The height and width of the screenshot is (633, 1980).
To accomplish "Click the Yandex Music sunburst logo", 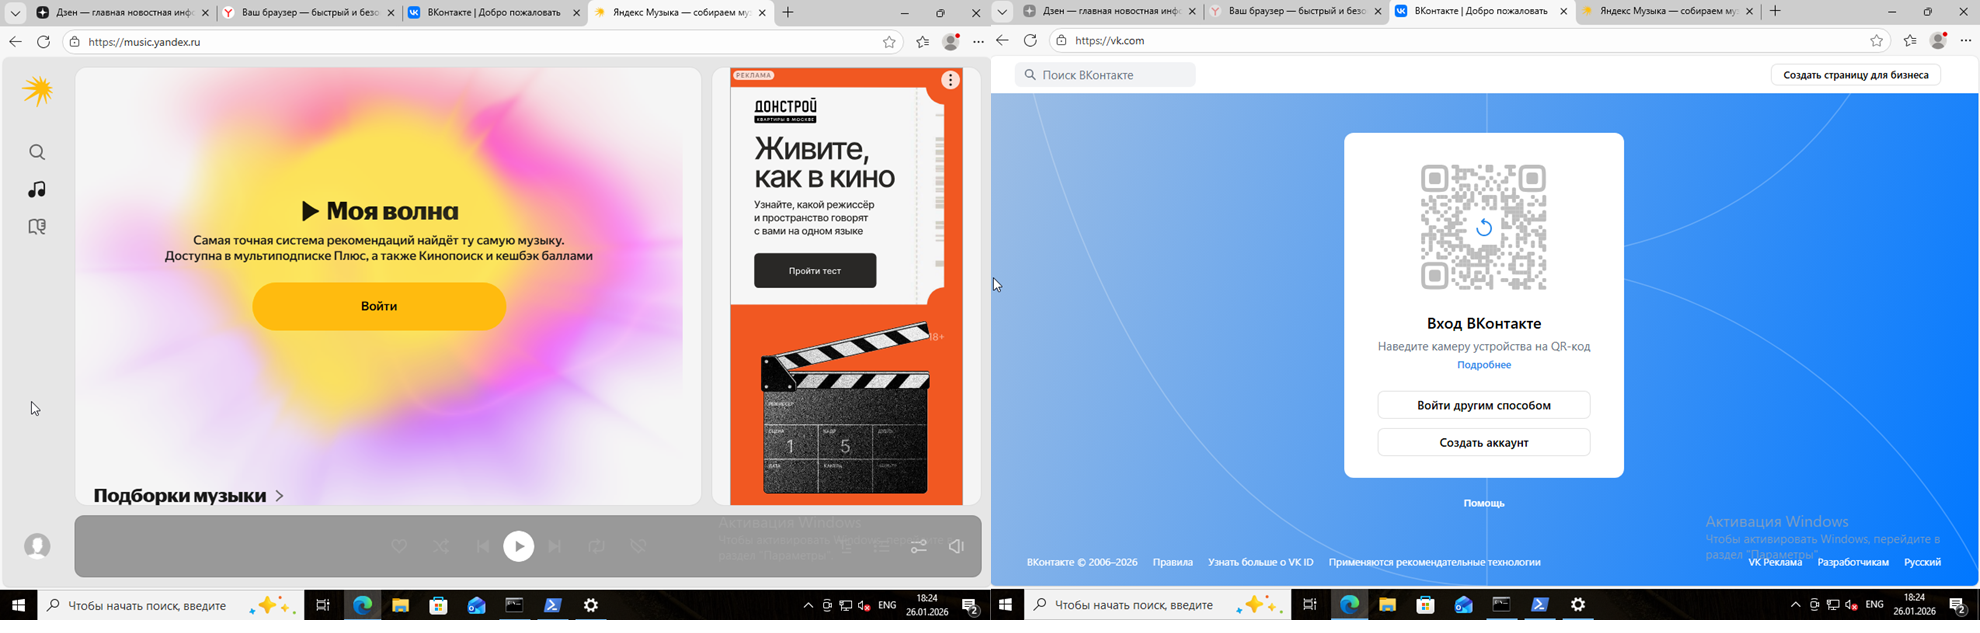I will point(38,91).
